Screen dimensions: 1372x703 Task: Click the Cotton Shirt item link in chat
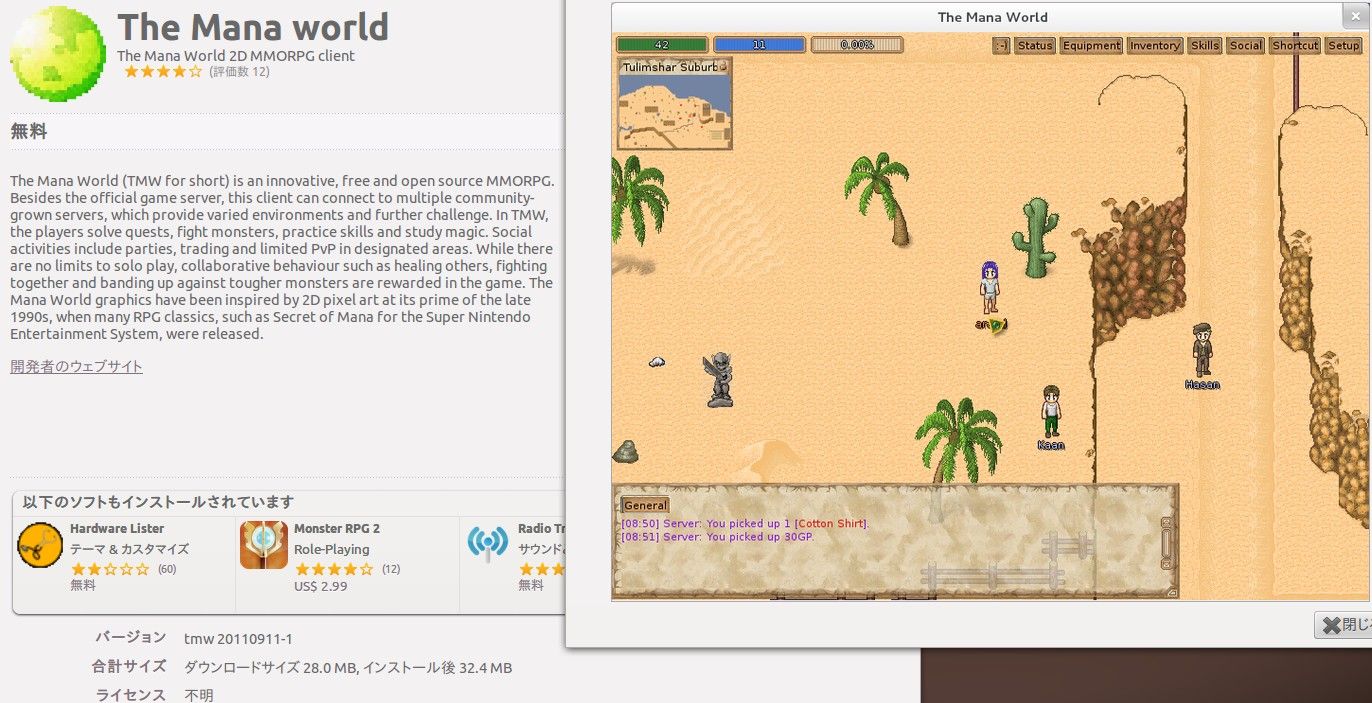pyautogui.click(x=830, y=523)
